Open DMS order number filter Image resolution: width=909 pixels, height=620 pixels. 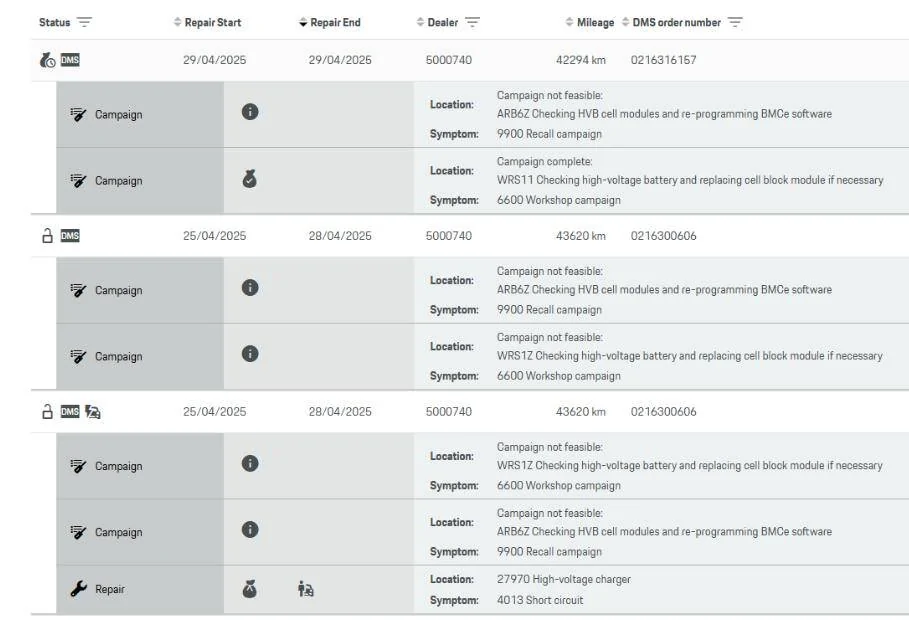pyautogui.click(x=735, y=23)
